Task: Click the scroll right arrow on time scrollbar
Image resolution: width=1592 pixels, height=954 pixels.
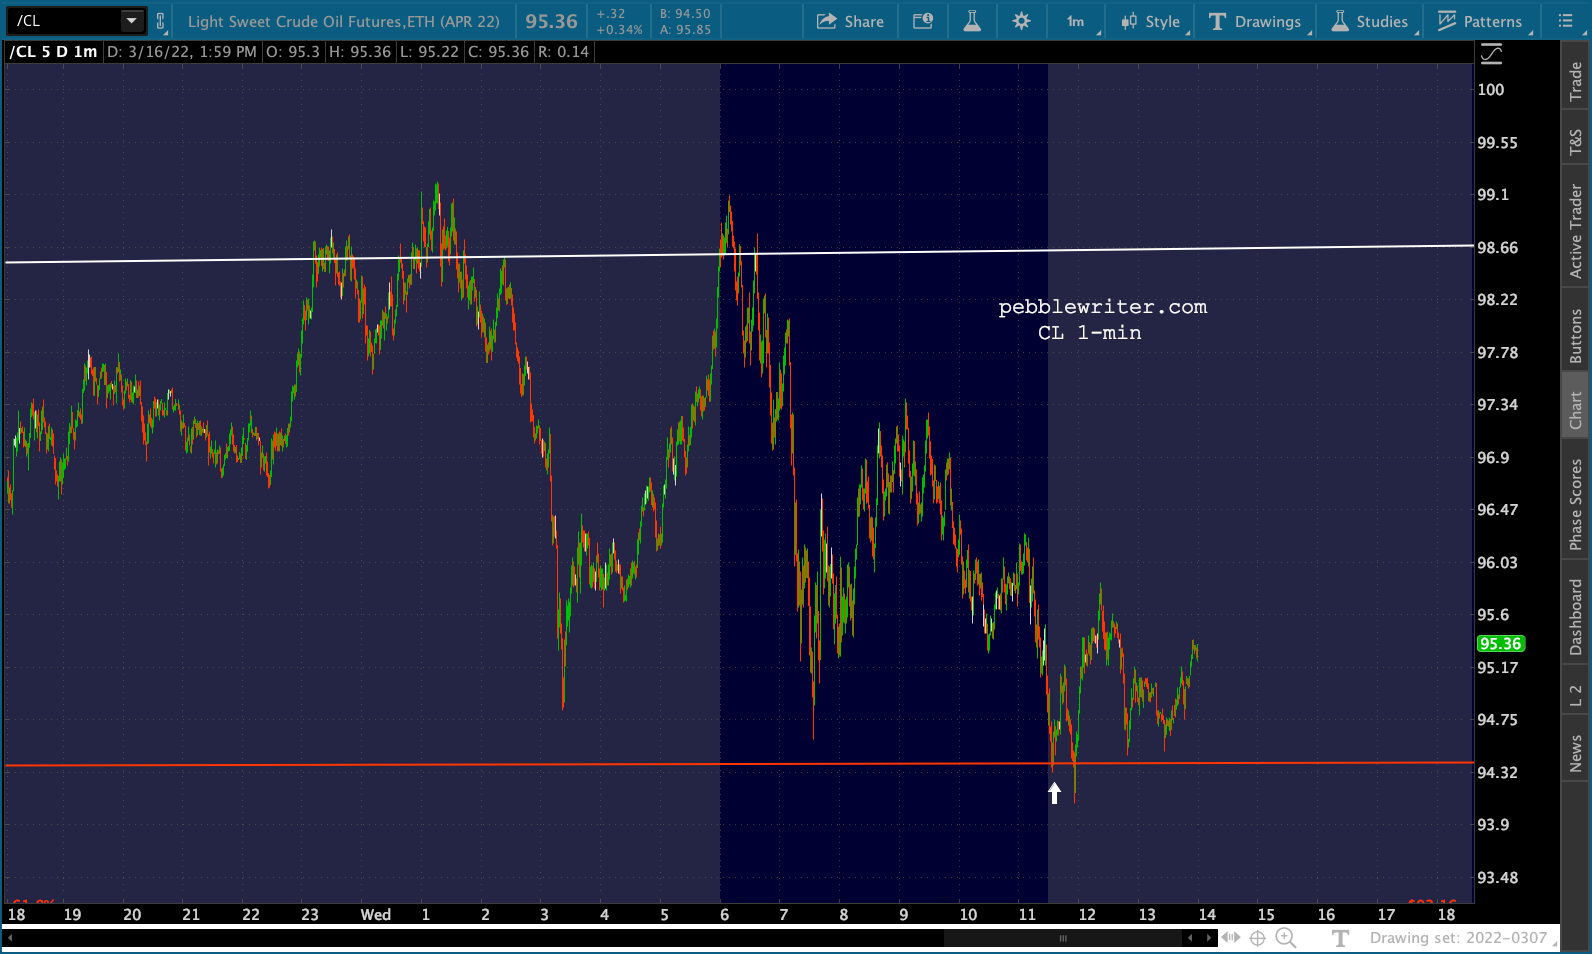Action: click(1209, 938)
